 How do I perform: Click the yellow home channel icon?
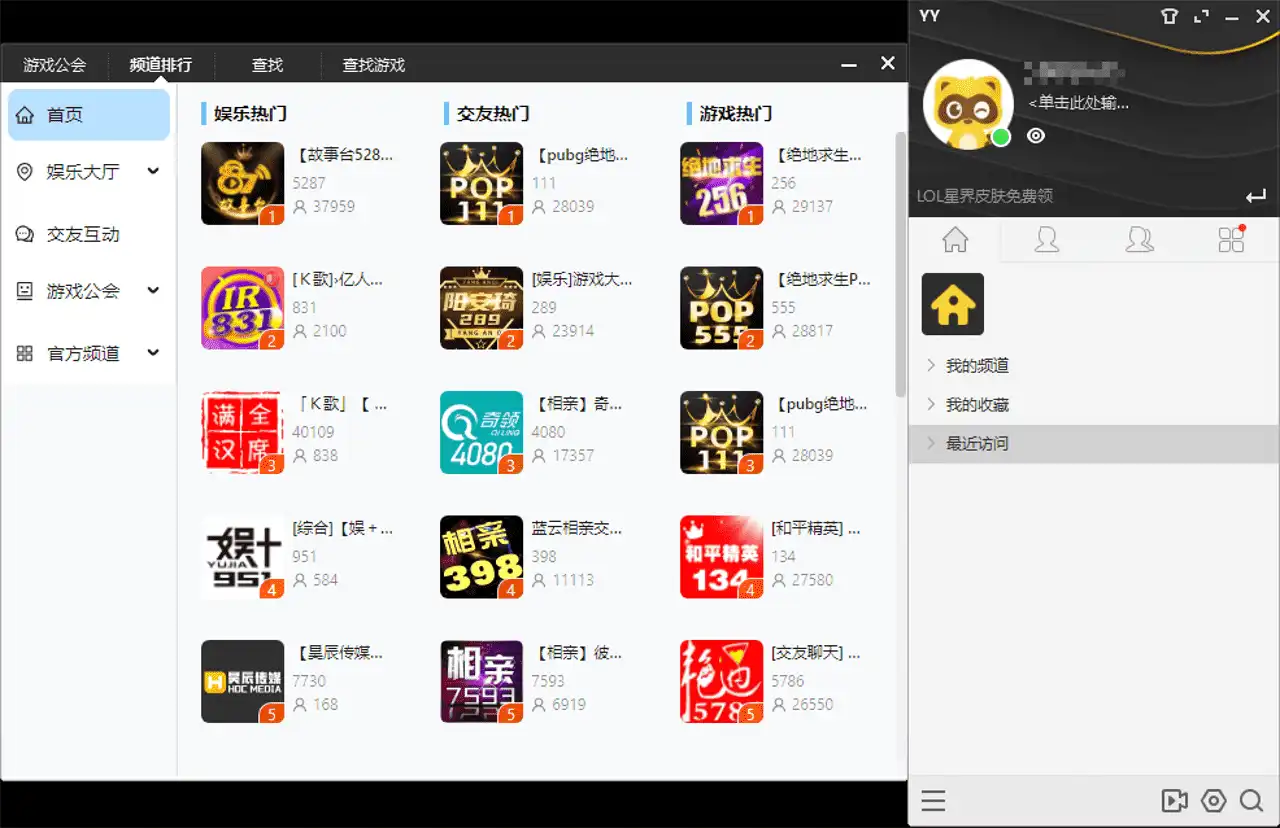952,304
